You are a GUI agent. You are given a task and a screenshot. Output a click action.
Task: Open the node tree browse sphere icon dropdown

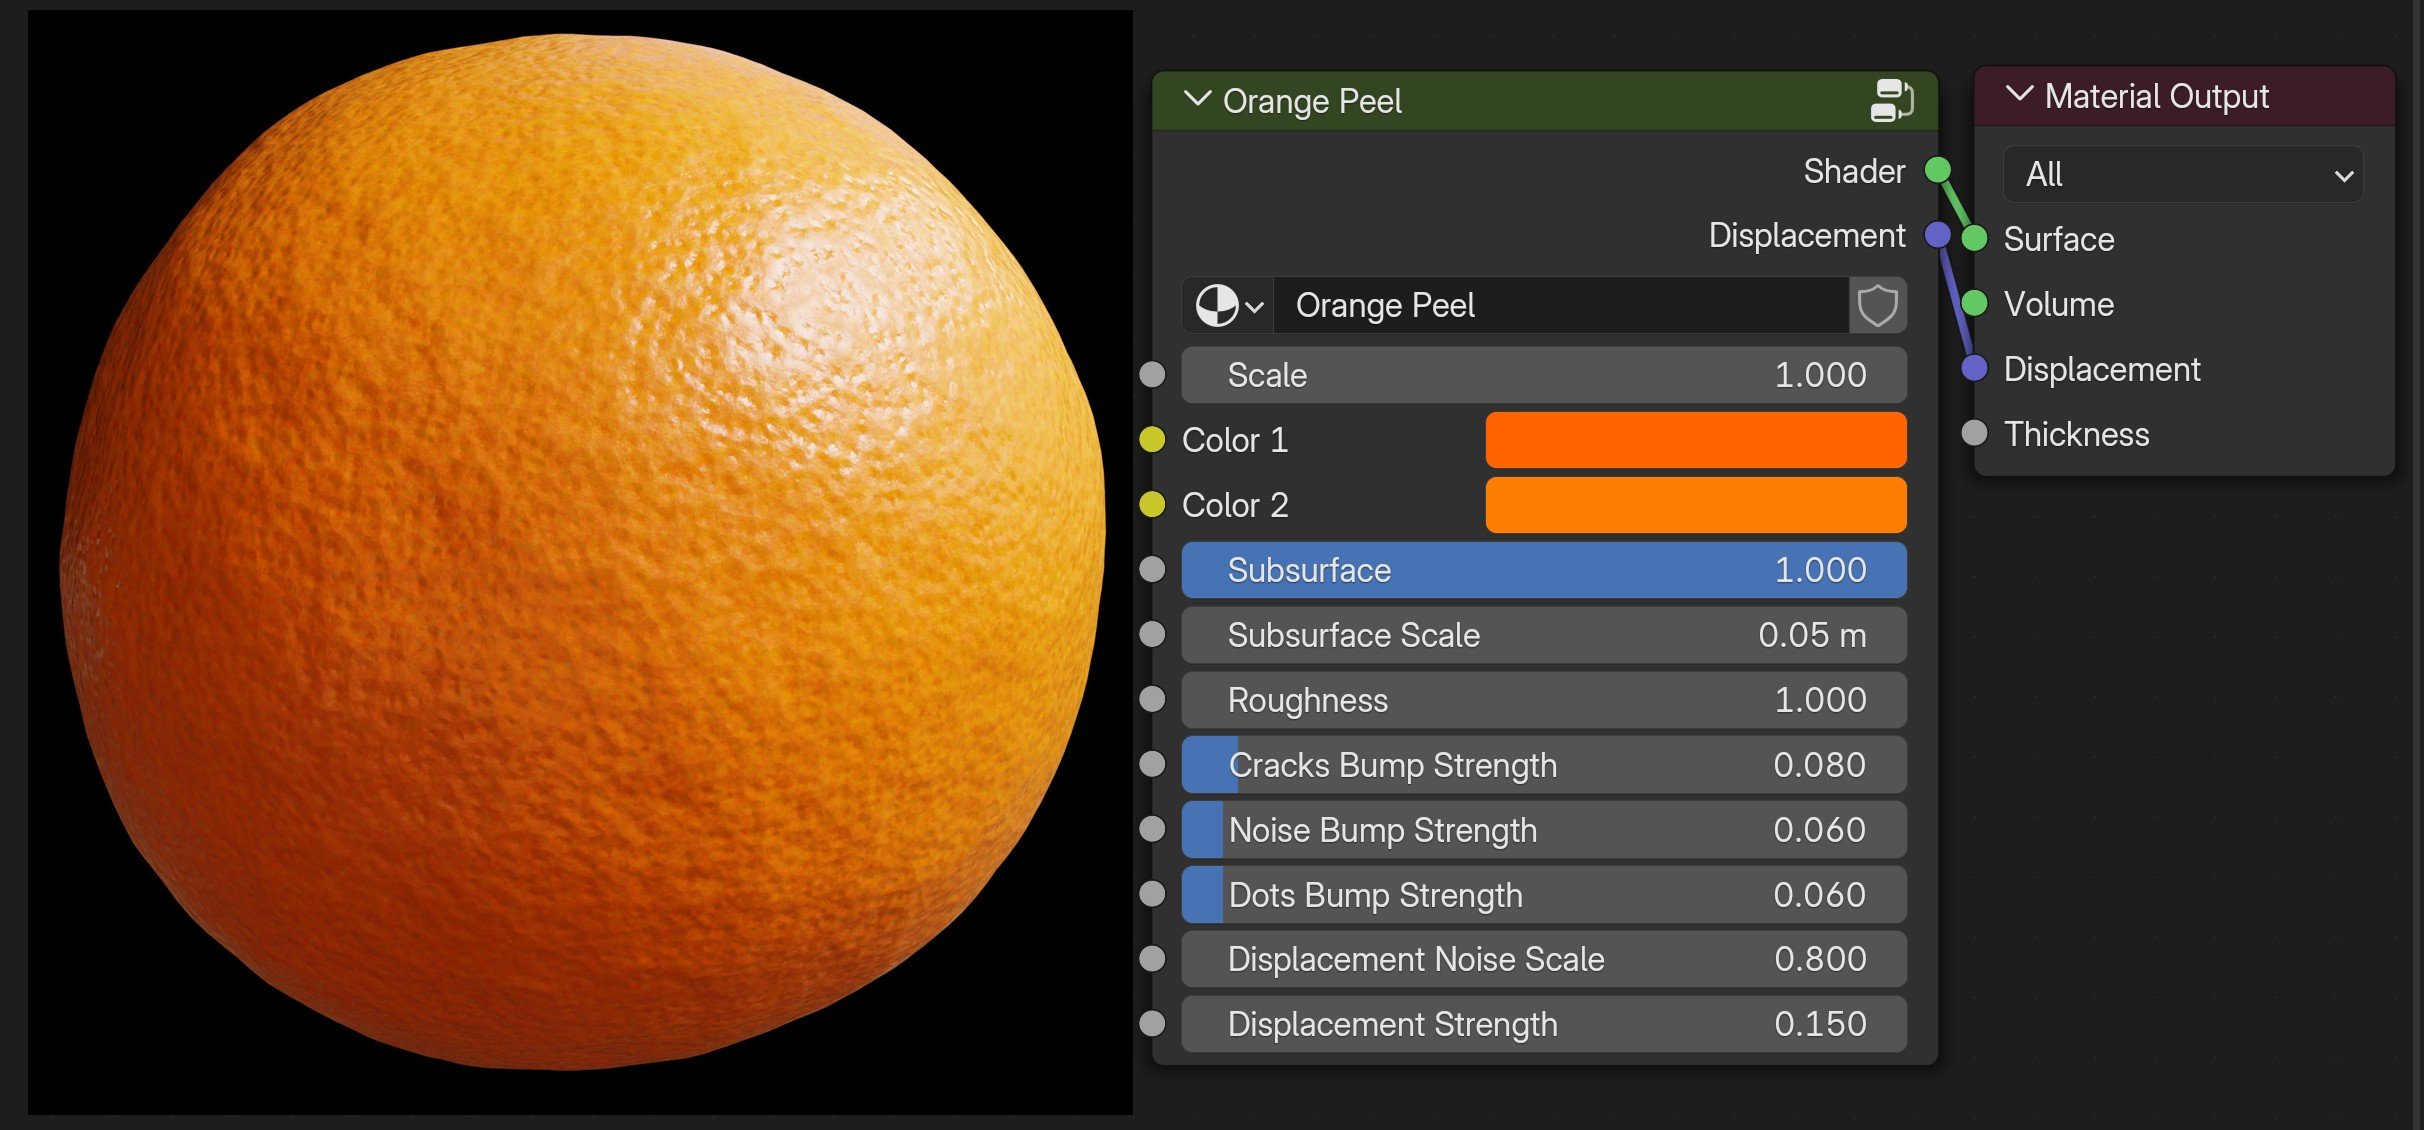[1228, 306]
